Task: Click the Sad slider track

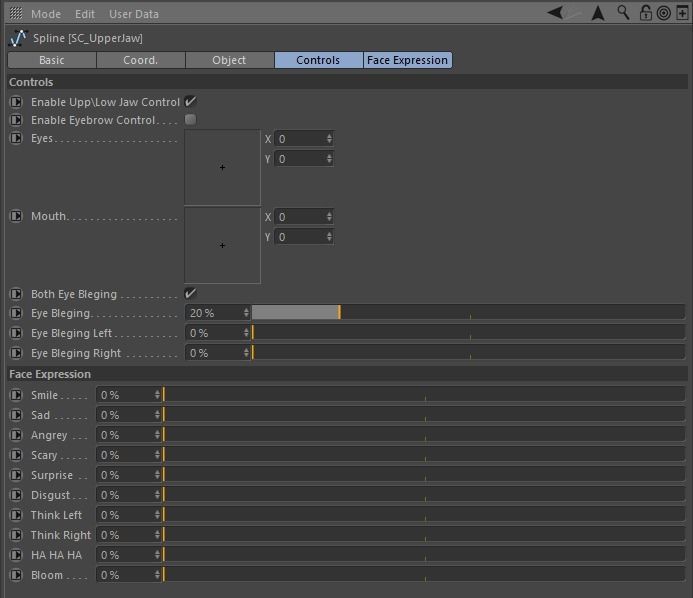Action: tap(424, 414)
